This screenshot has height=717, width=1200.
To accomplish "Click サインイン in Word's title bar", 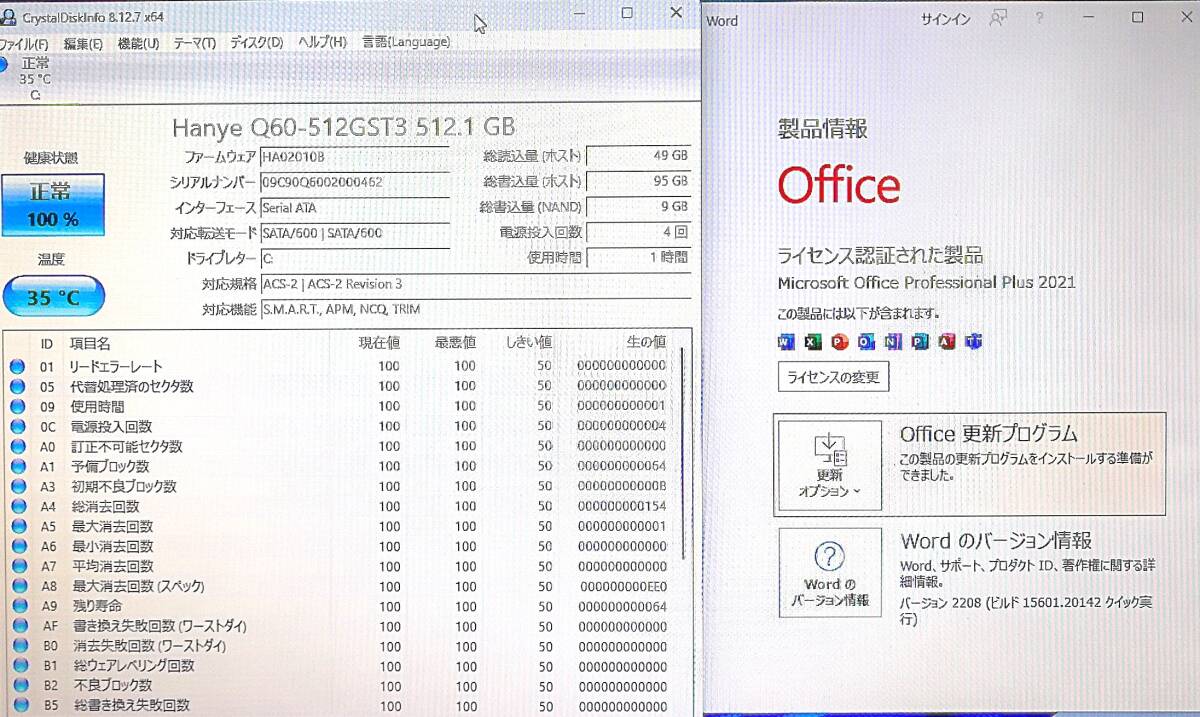I will tap(945, 19).
